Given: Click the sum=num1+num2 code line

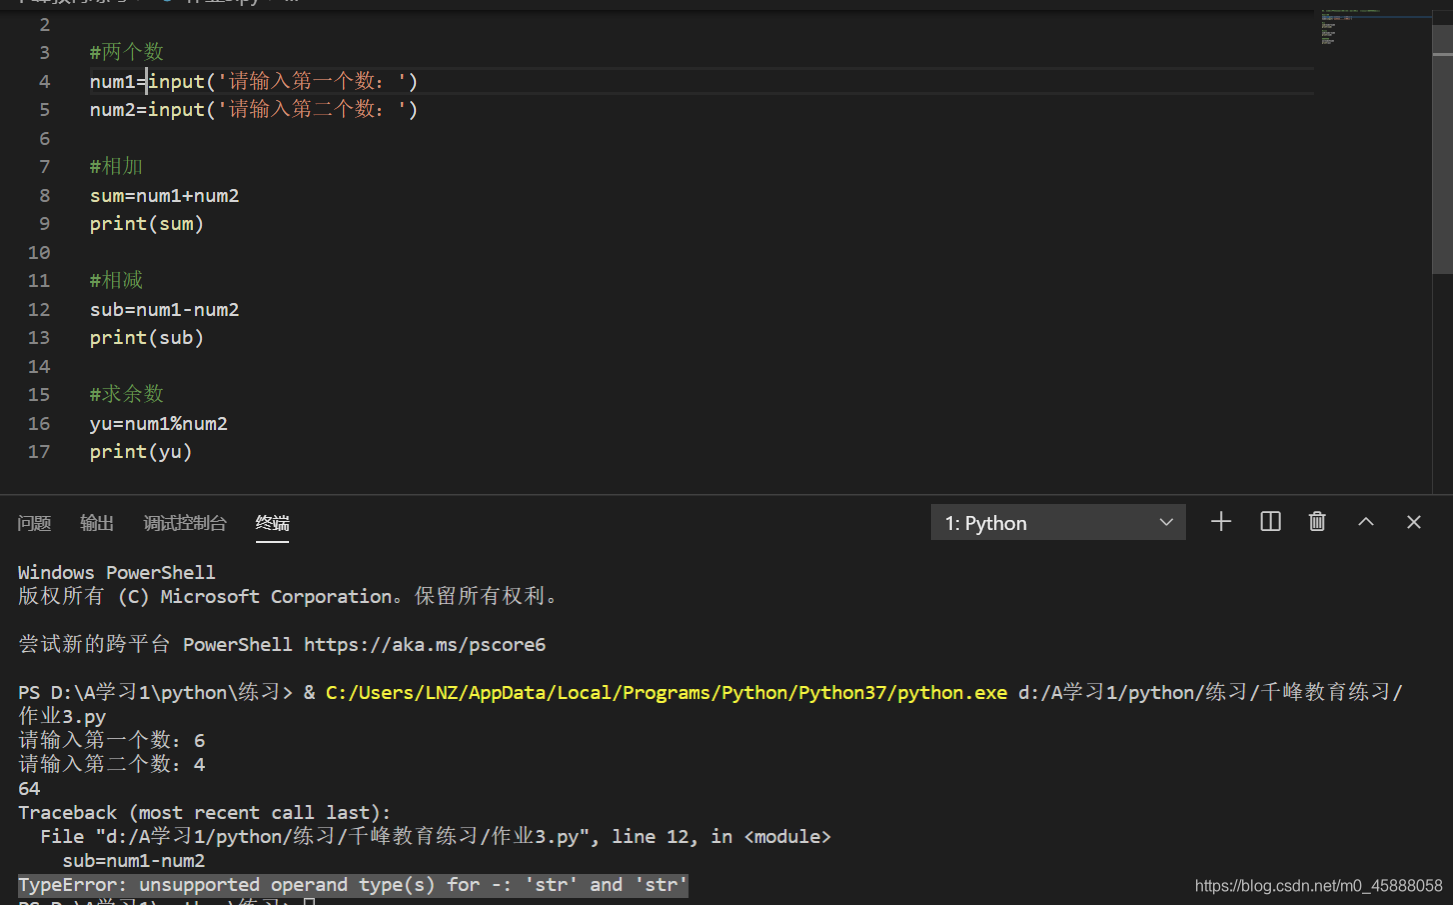Looking at the screenshot, I should click(164, 195).
